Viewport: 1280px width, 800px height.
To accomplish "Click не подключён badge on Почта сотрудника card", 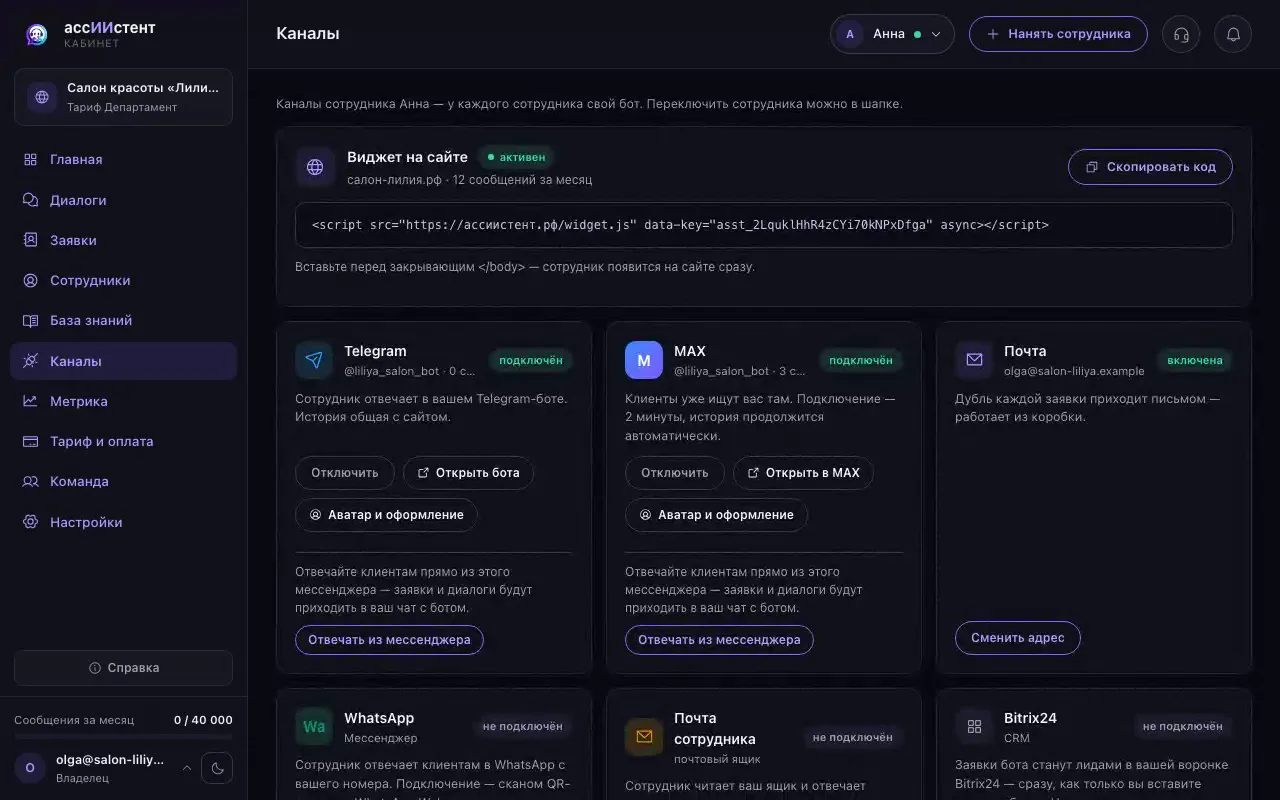I will [852, 737].
